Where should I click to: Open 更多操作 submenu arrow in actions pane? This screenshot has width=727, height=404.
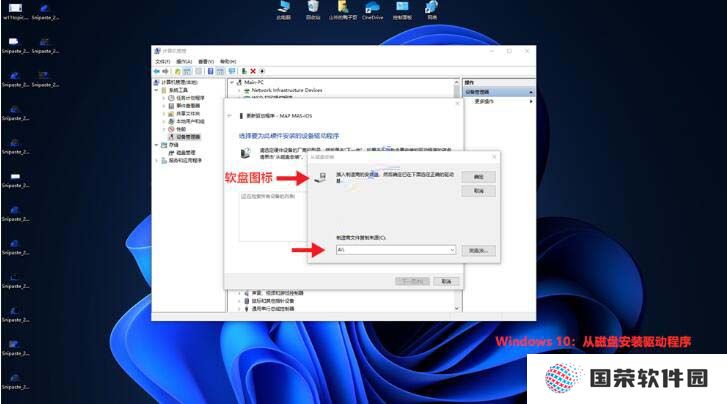531,101
